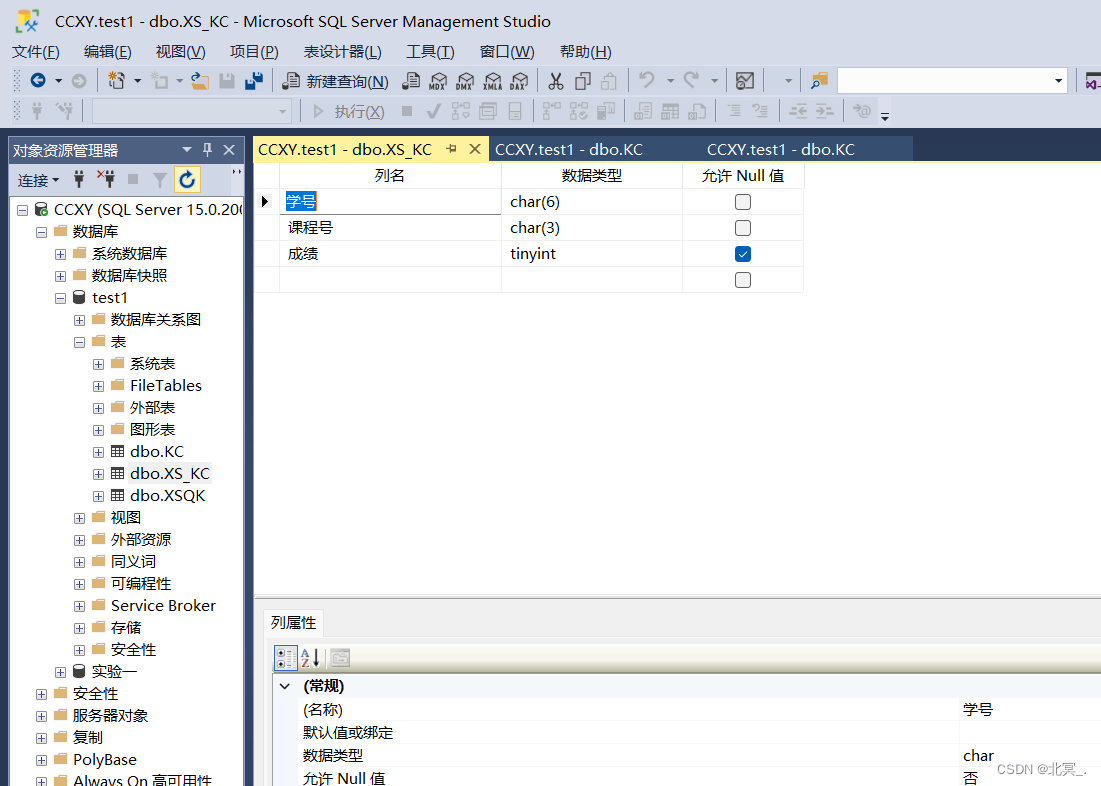Click the Cut icon on the toolbar
Viewport: 1101px width, 786px height.
pyautogui.click(x=556, y=81)
